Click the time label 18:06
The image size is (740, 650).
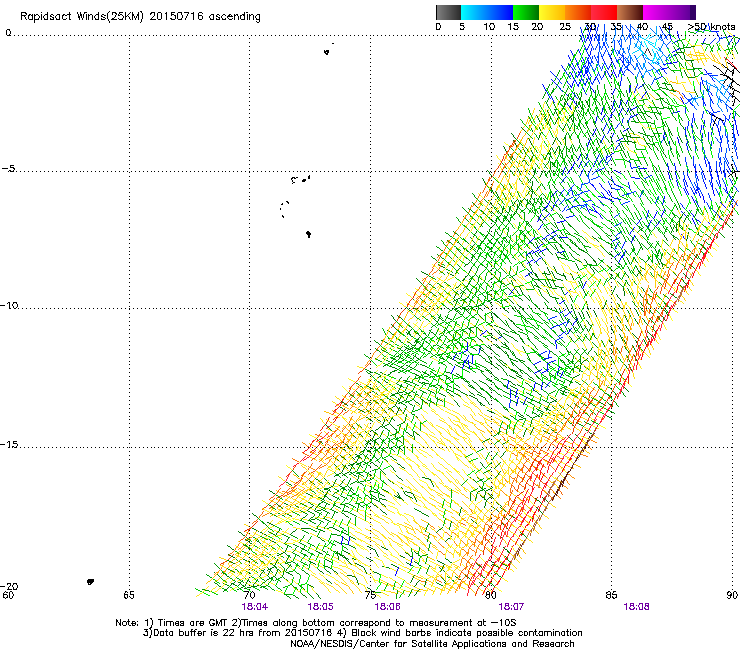coord(387,607)
